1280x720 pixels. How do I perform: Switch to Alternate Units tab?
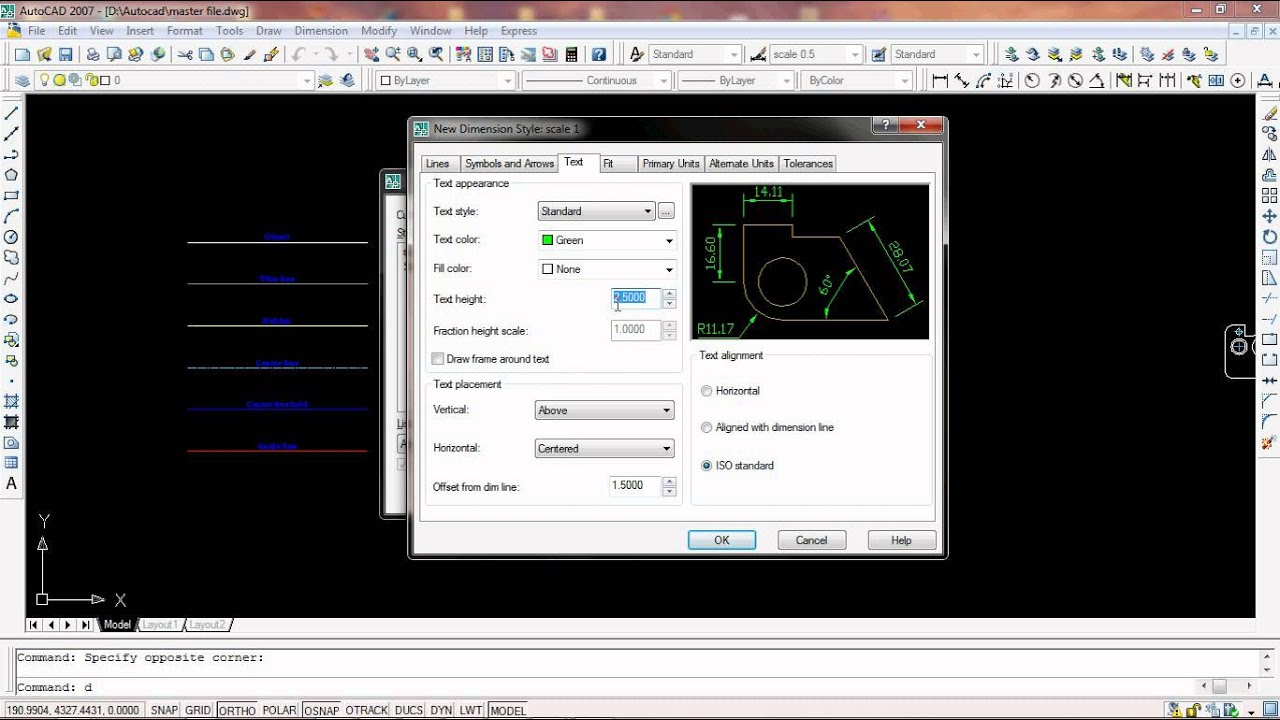741,164
